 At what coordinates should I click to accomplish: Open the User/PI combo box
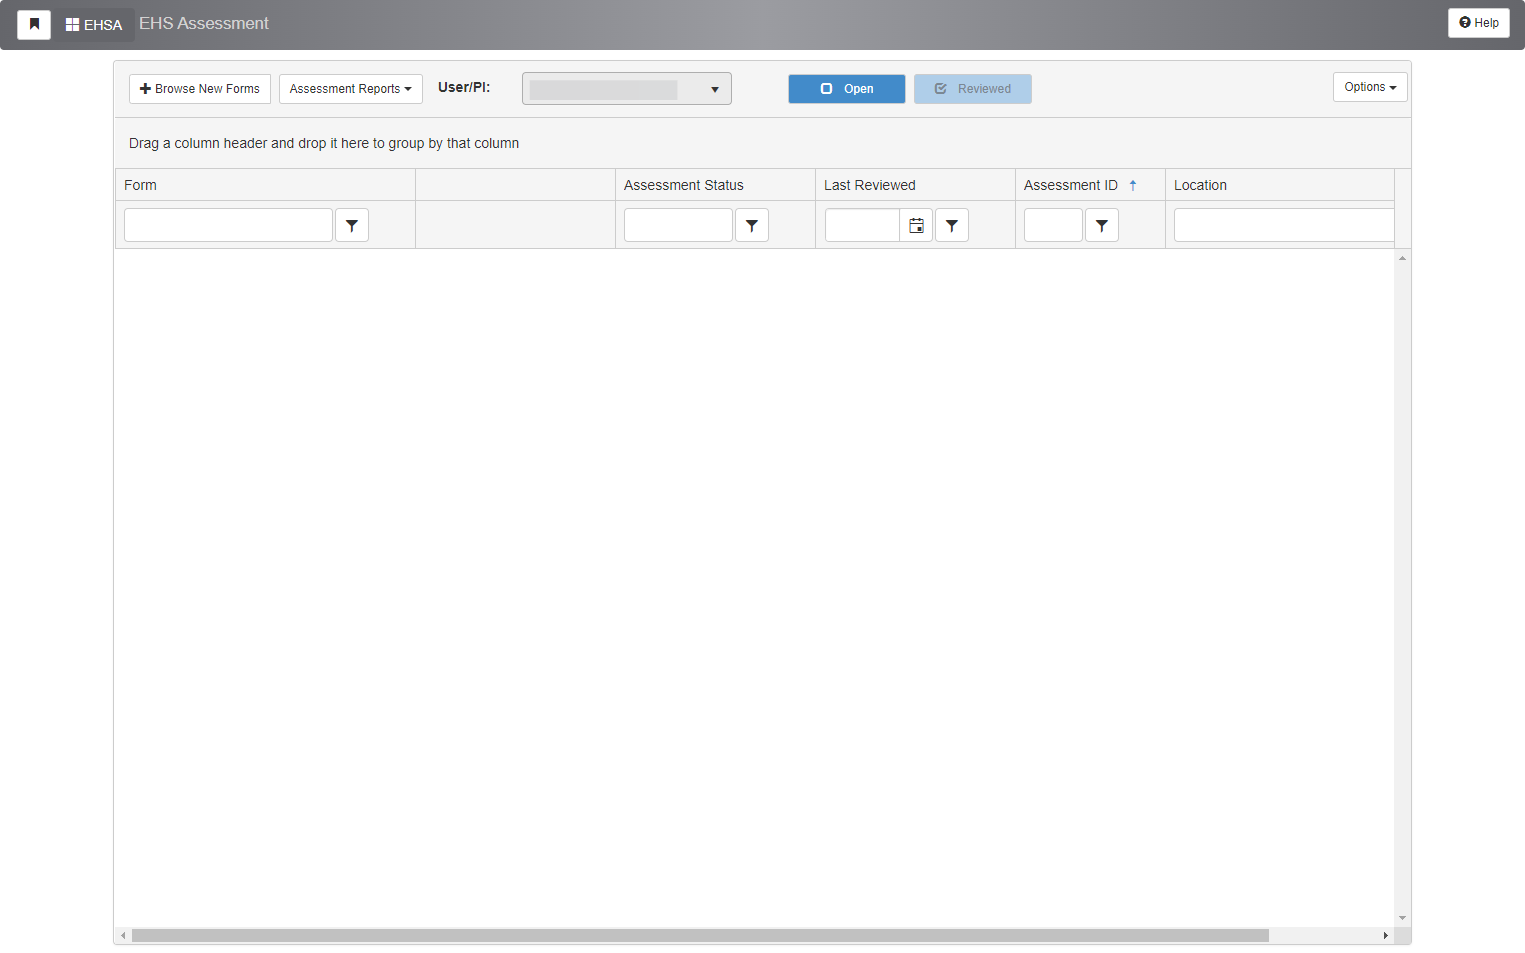point(627,89)
